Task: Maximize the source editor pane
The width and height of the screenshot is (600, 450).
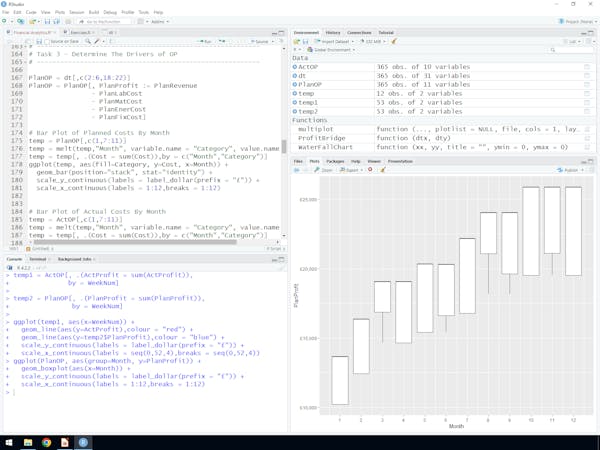Action: pos(281,33)
